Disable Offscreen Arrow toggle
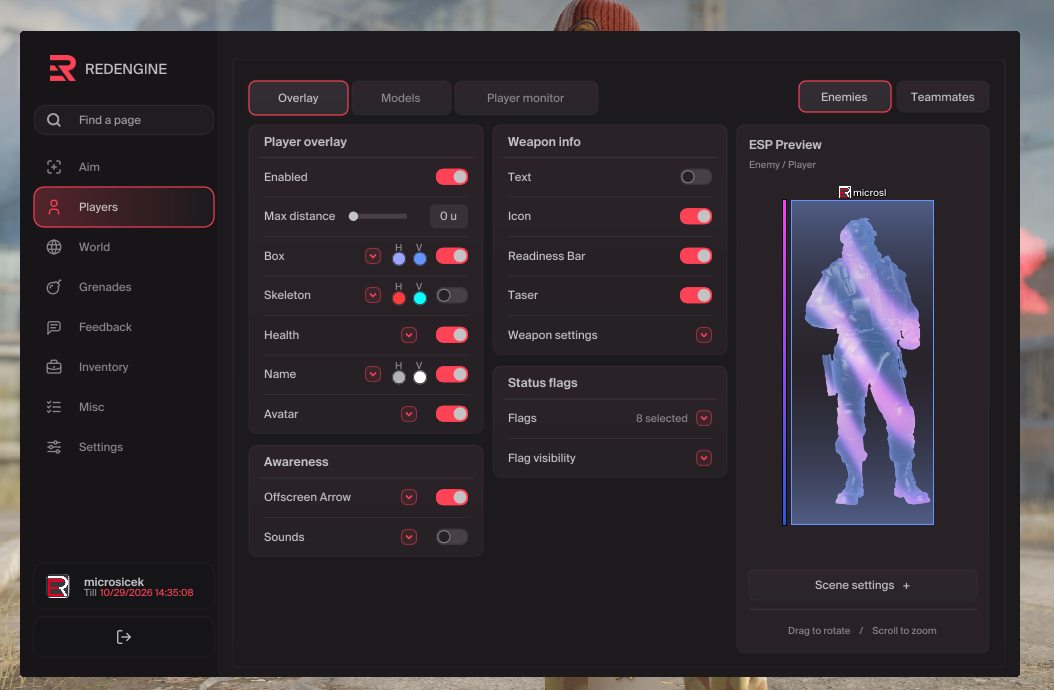 pos(452,497)
